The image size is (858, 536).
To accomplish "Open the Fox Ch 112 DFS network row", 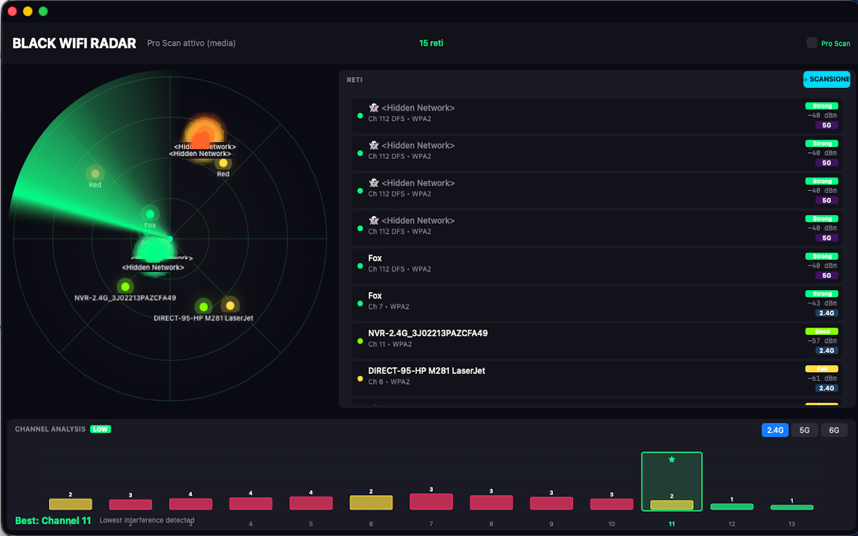I will tap(597, 266).
